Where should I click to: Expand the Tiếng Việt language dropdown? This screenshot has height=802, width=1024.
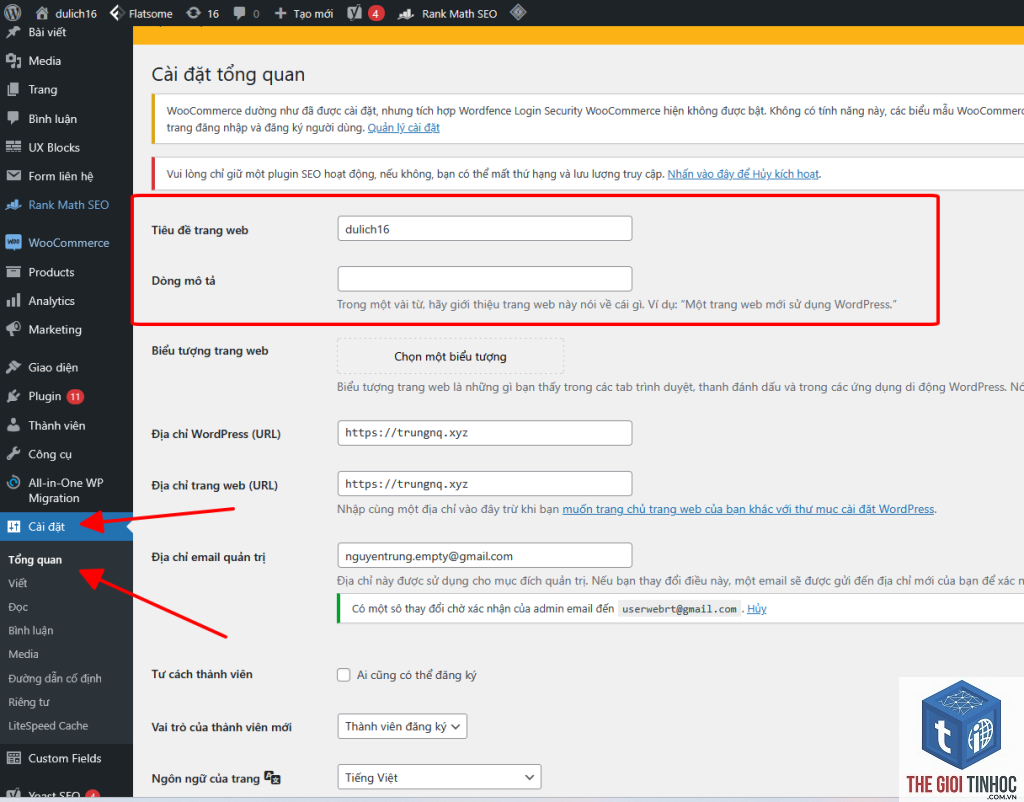pos(440,777)
